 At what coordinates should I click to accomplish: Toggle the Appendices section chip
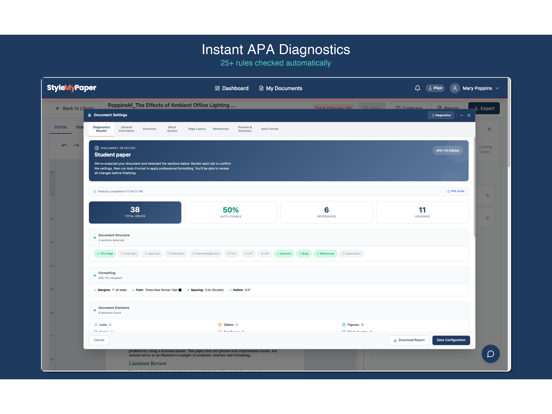(x=351, y=253)
